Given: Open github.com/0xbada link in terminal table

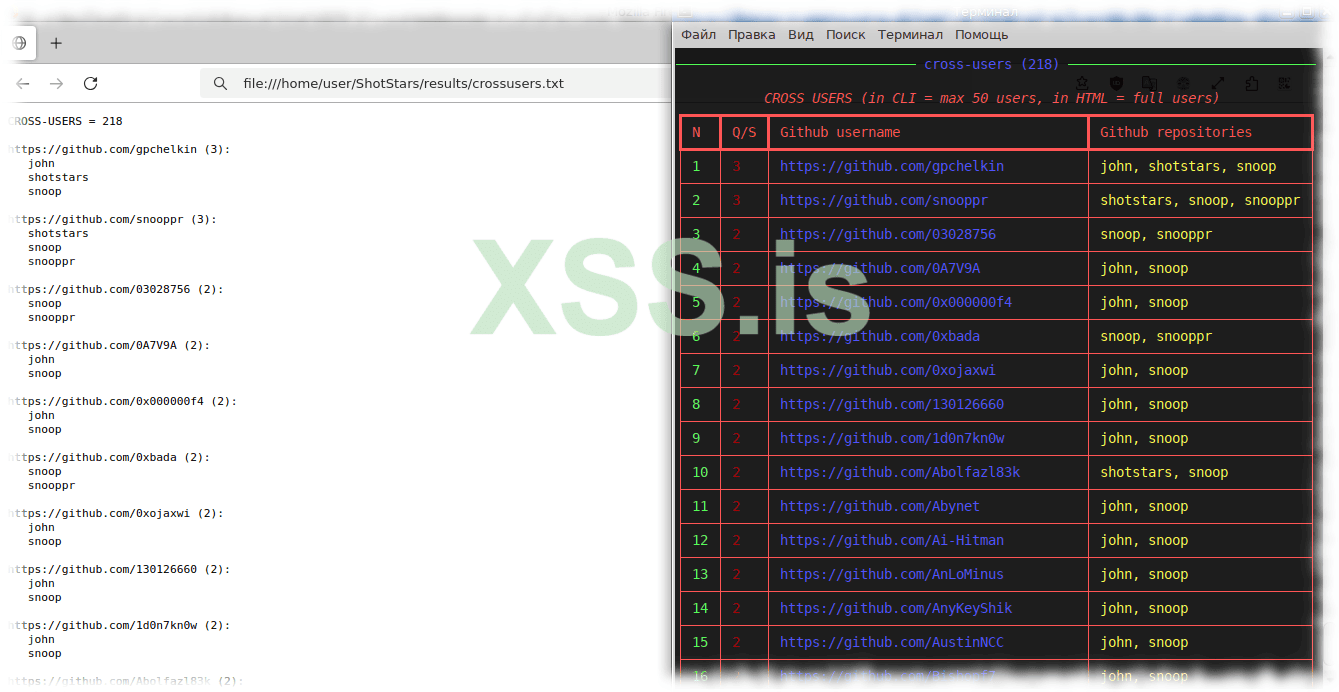Looking at the screenshot, I should point(880,336).
